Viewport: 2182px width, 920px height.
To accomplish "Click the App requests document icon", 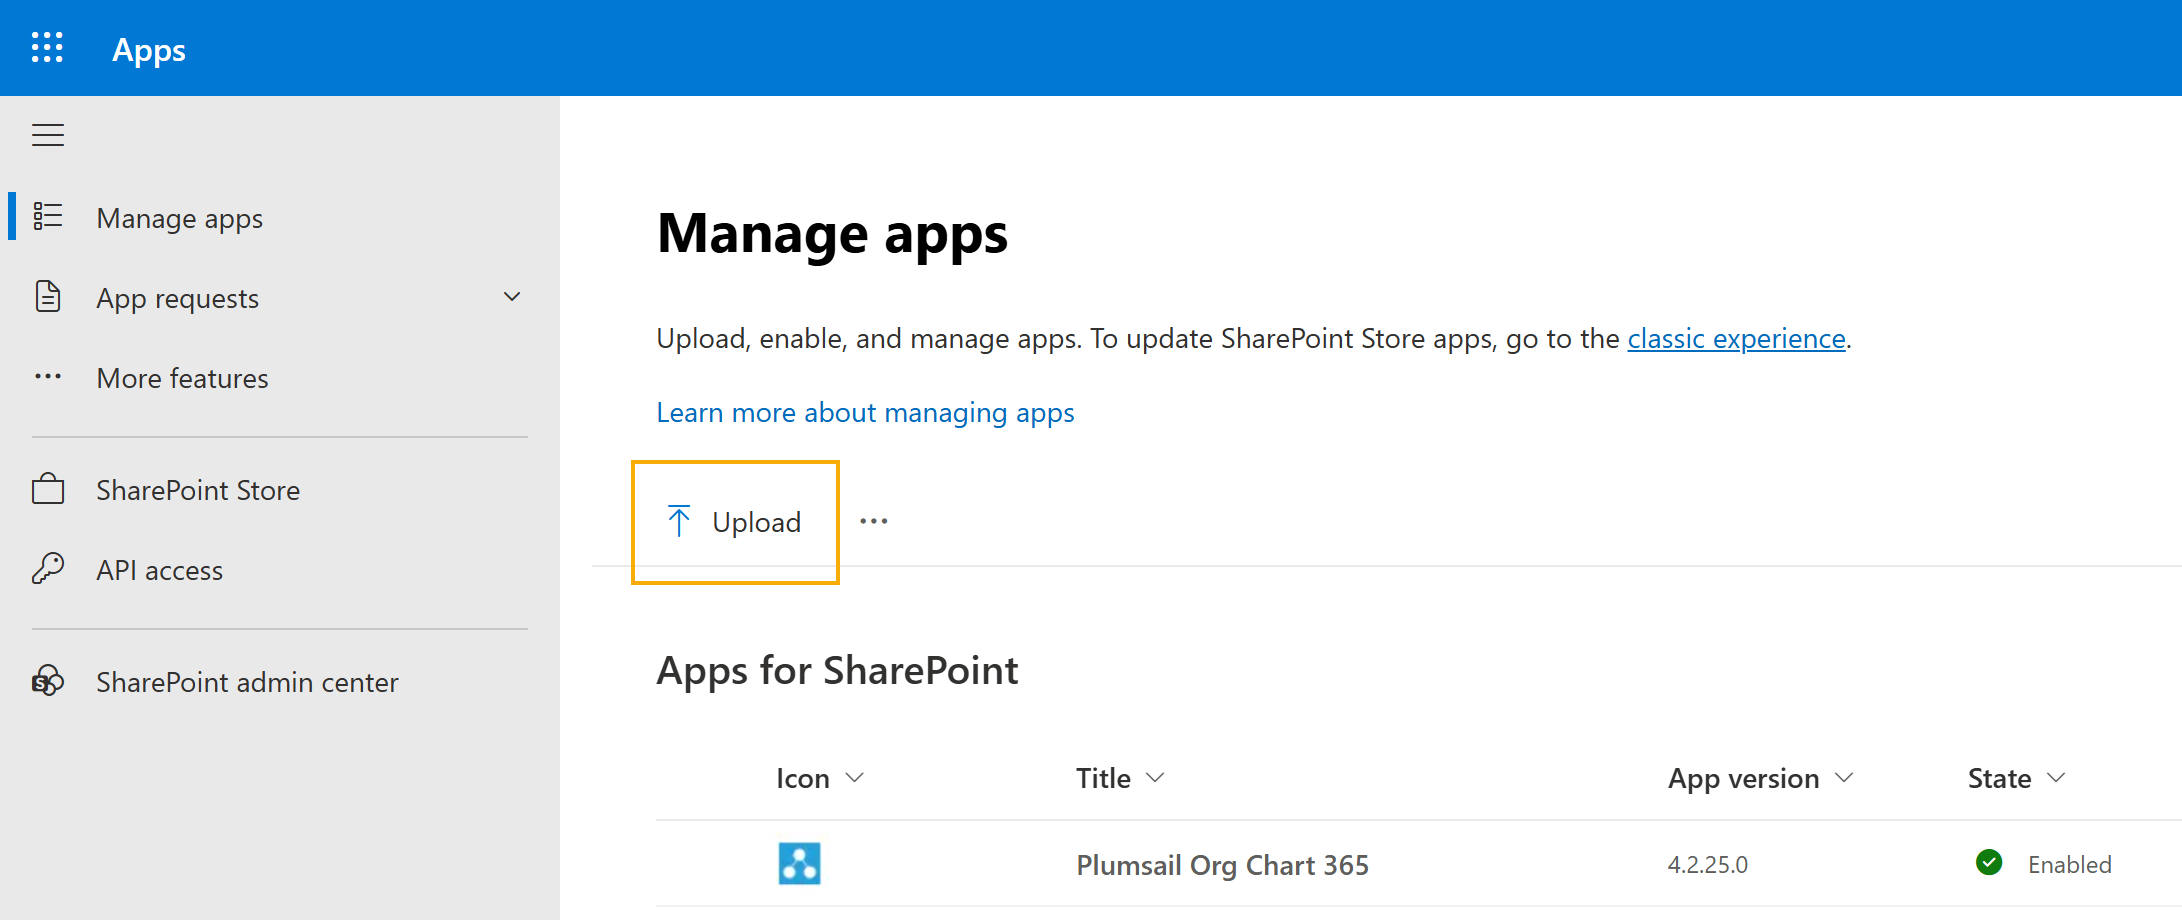I will pos(47,296).
